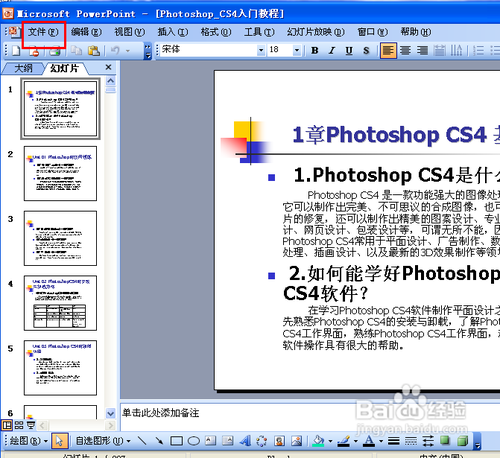Select slide 3 thumbnail
The width and height of the screenshot is (500, 458).
[x=60, y=238]
